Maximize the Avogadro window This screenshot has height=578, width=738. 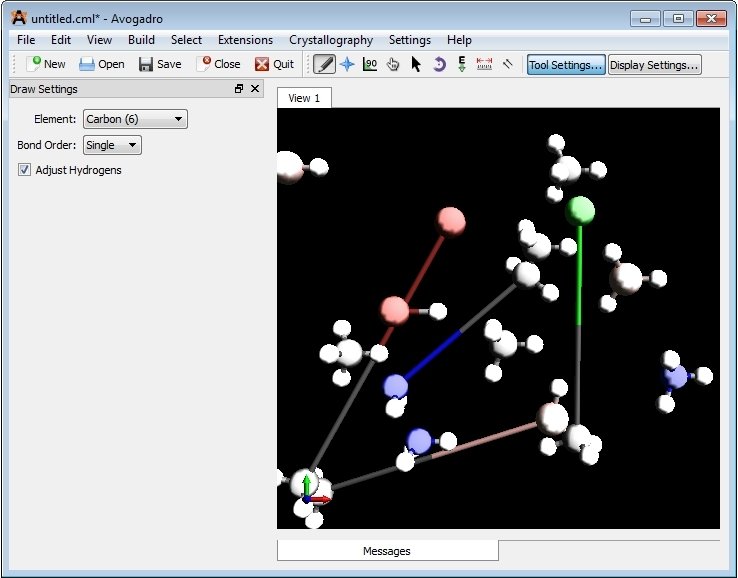click(678, 19)
